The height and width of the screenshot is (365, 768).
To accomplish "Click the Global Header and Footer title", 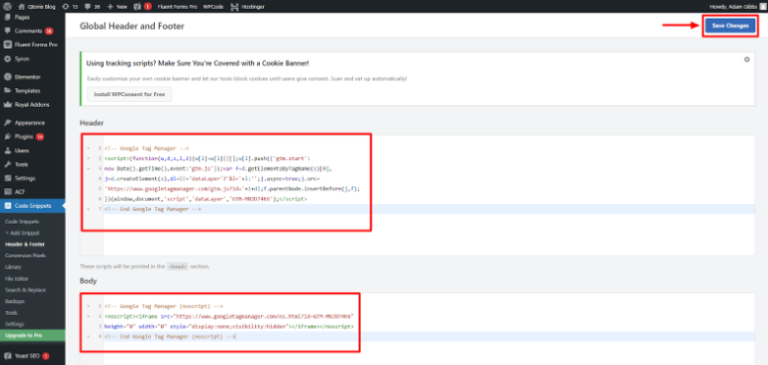I will pyautogui.click(x=132, y=26).
